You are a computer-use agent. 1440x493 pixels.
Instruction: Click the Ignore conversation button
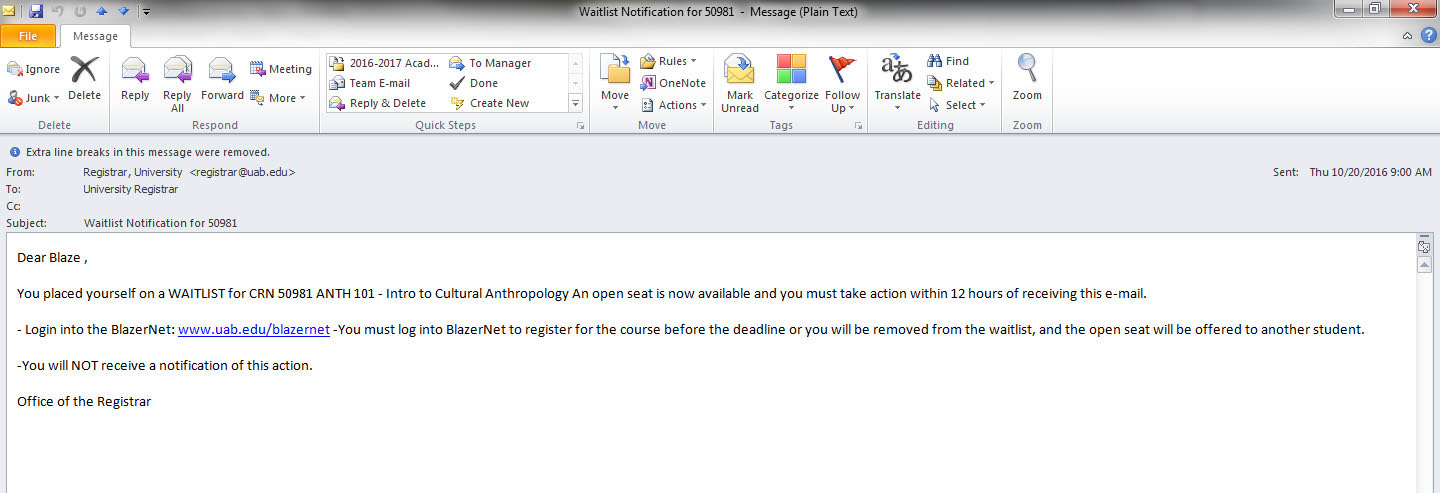pyautogui.click(x=34, y=69)
